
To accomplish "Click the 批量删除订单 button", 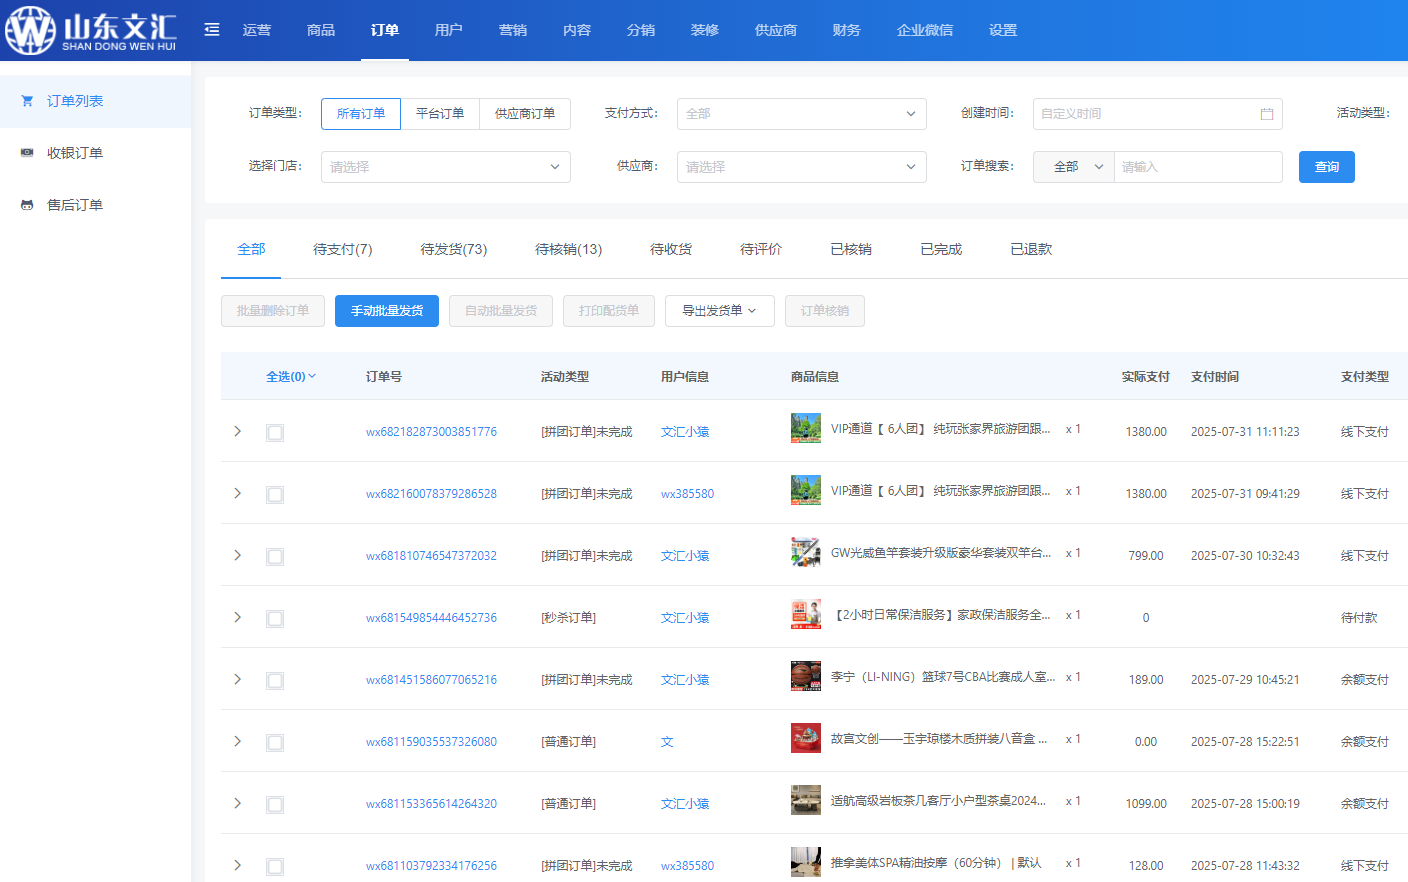I will [x=273, y=311].
